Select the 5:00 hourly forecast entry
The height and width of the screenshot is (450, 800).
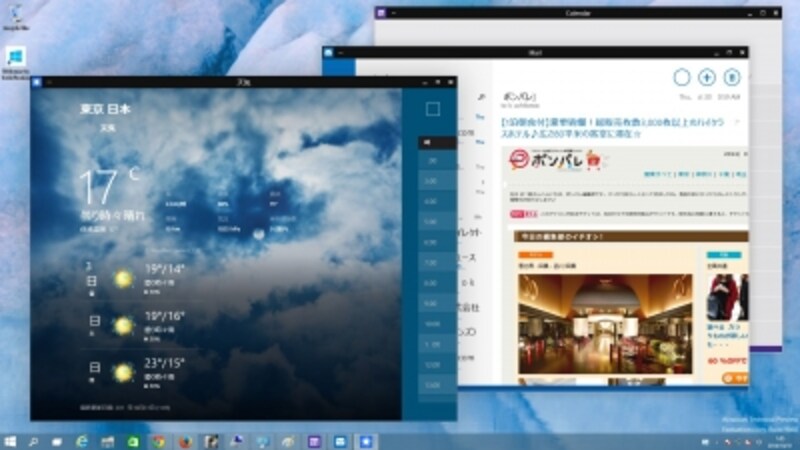[x=437, y=222]
